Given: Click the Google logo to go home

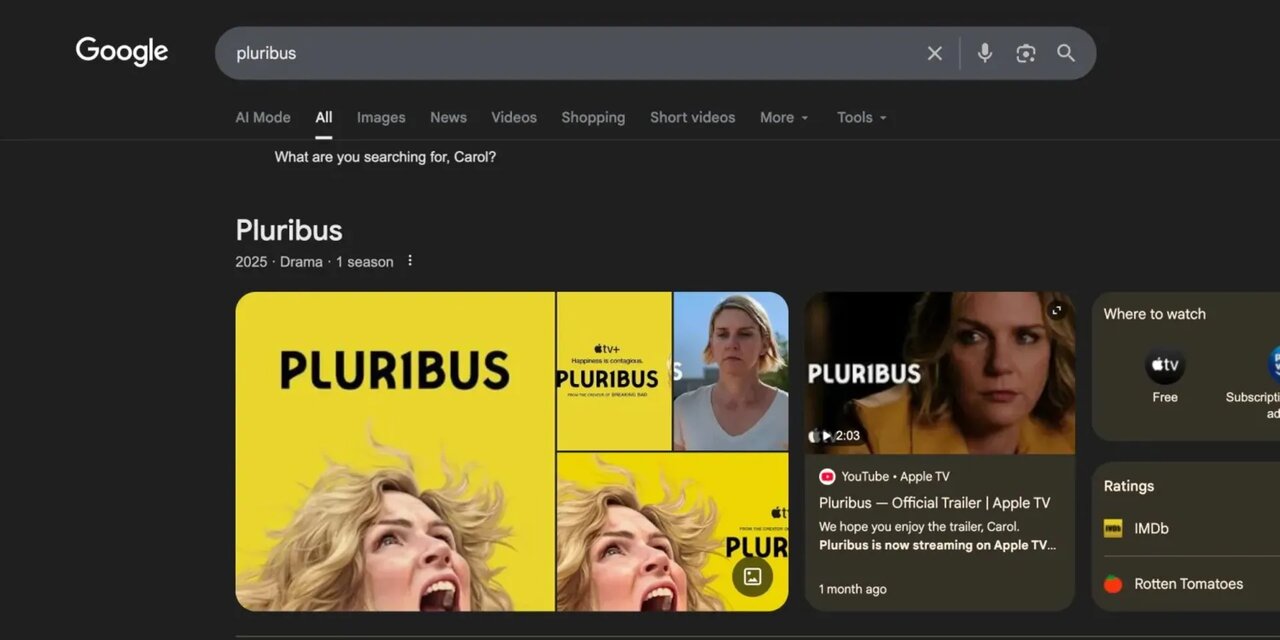Looking at the screenshot, I should (121, 50).
